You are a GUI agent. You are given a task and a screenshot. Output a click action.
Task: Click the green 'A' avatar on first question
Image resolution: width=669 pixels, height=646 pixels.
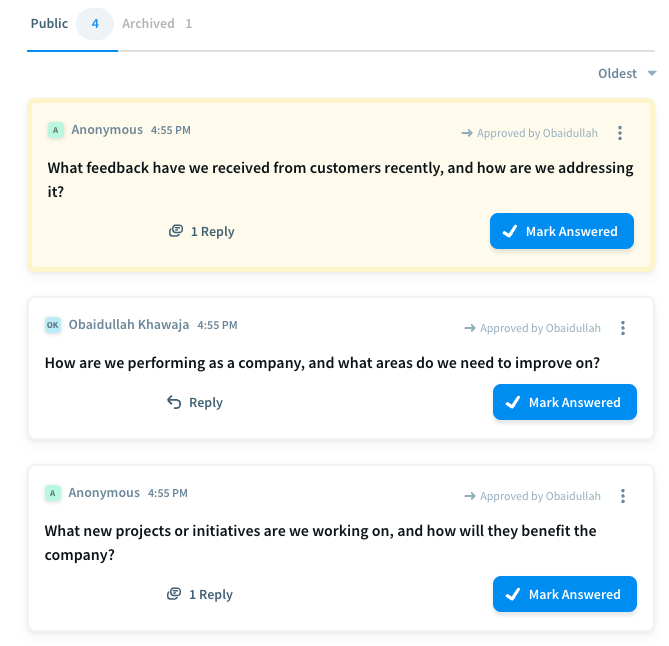click(56, 130)
